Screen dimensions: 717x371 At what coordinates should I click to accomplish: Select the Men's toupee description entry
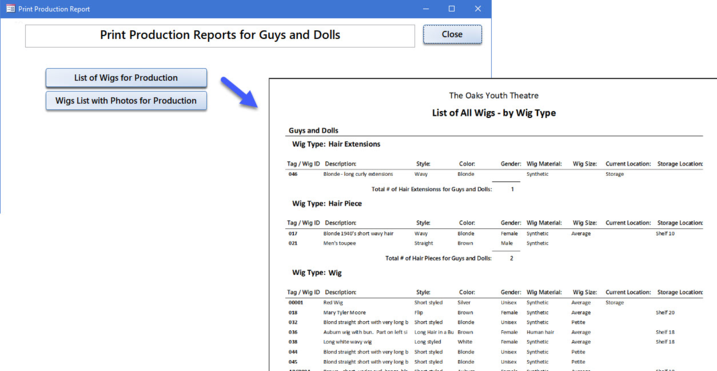[340, 243]
